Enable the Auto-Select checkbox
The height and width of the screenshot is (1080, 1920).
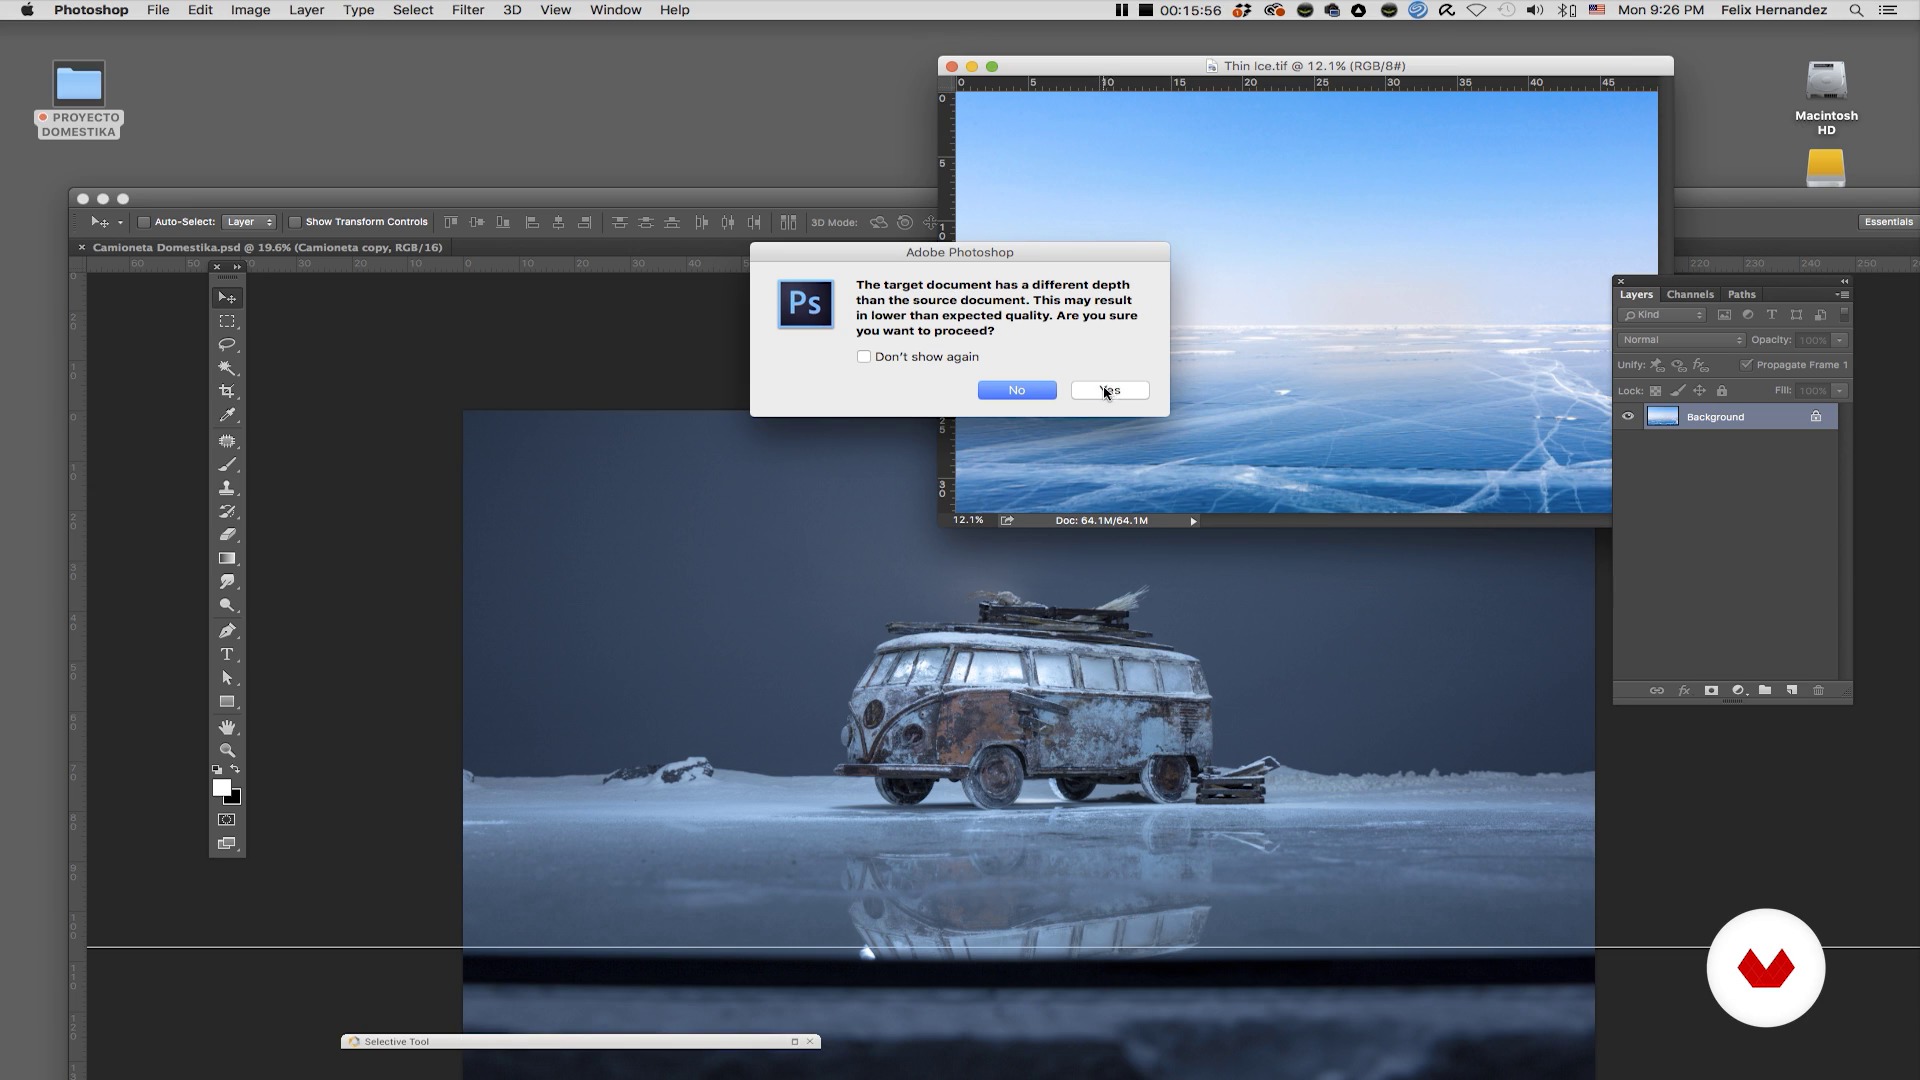(144, 222)
